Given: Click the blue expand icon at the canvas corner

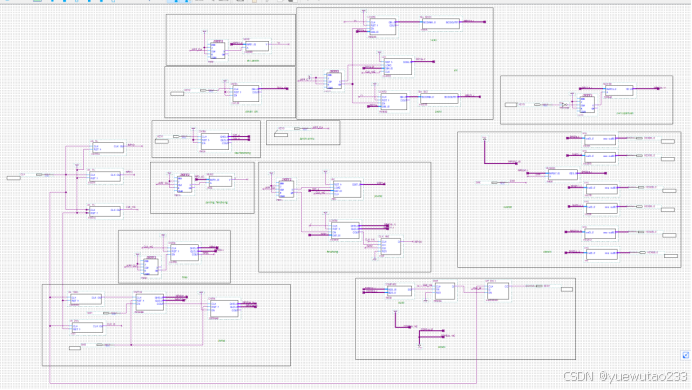Looking at the screenshot, I should [685, 355].
